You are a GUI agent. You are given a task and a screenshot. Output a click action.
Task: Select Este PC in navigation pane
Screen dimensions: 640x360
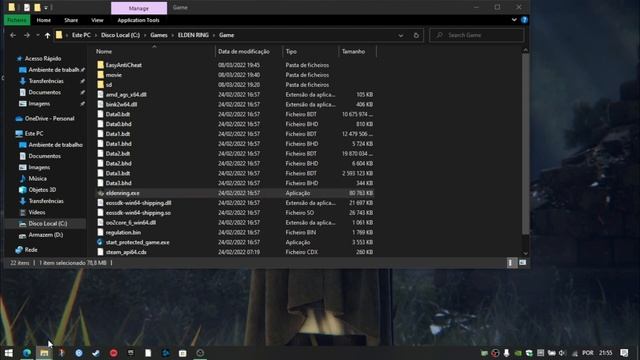pos(34,133)
